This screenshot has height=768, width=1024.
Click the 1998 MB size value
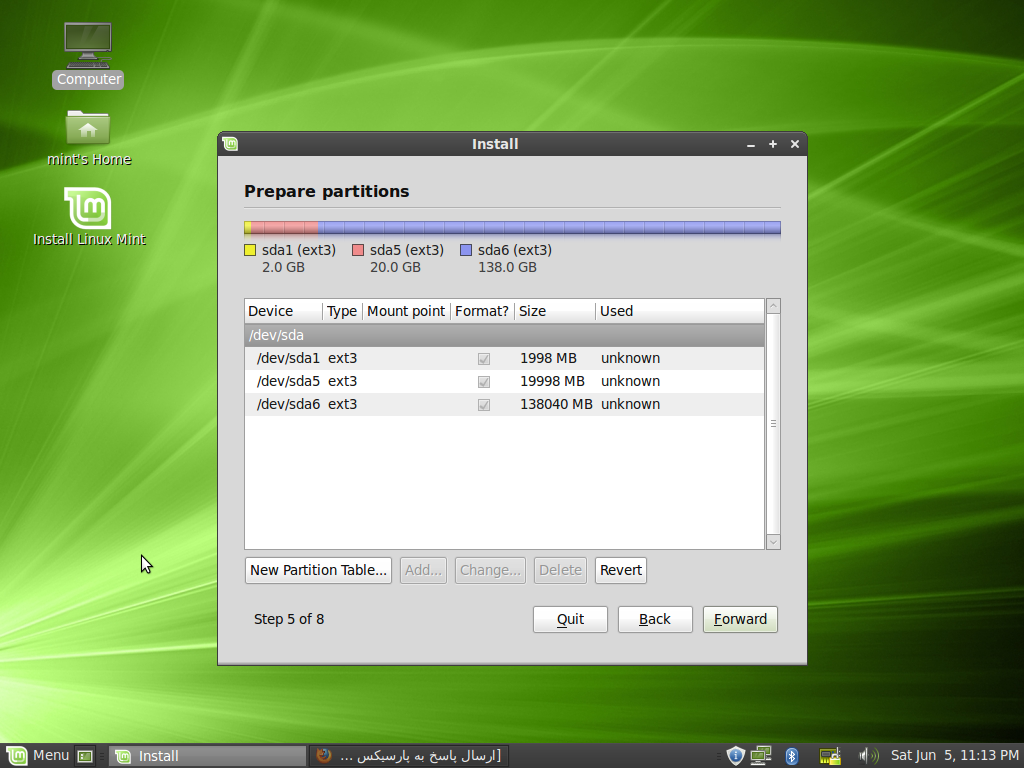coord(549,359)
